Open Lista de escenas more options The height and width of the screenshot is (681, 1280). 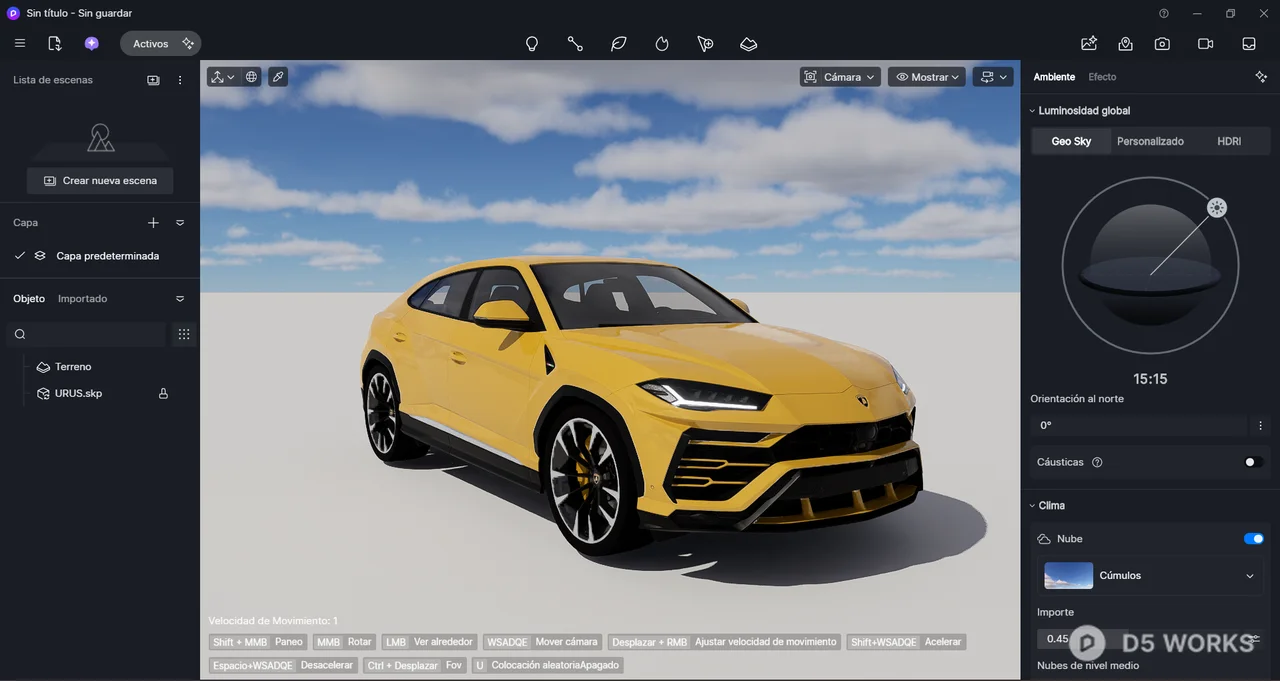180,80
